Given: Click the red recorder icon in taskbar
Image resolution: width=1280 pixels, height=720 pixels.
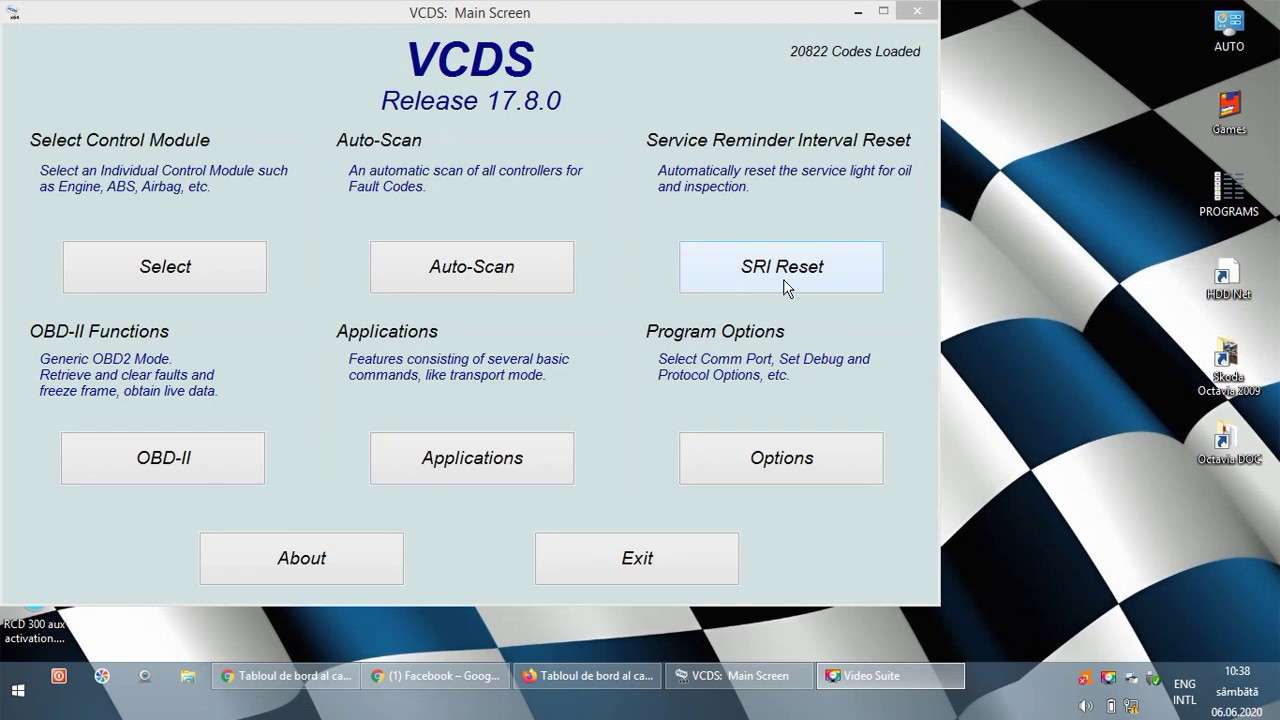Looking at the screenshot, I should point(59,676).
